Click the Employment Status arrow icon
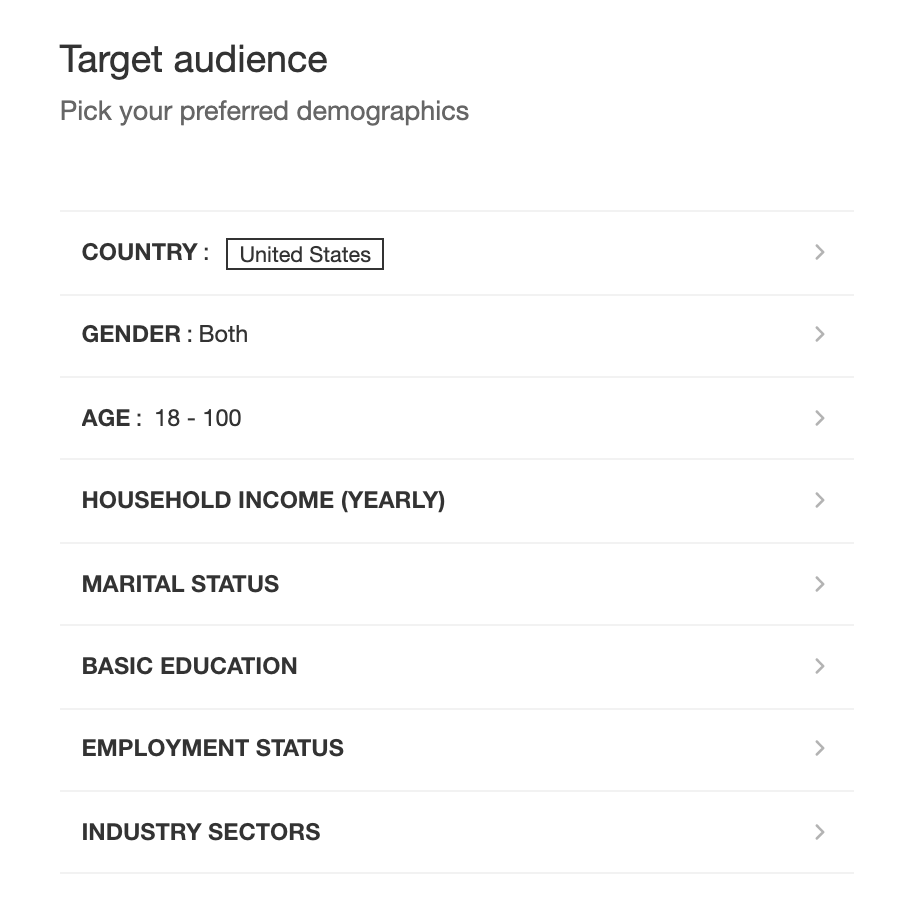Image resolution: width=922 pixels, height=924 pixels. [819, 748]
